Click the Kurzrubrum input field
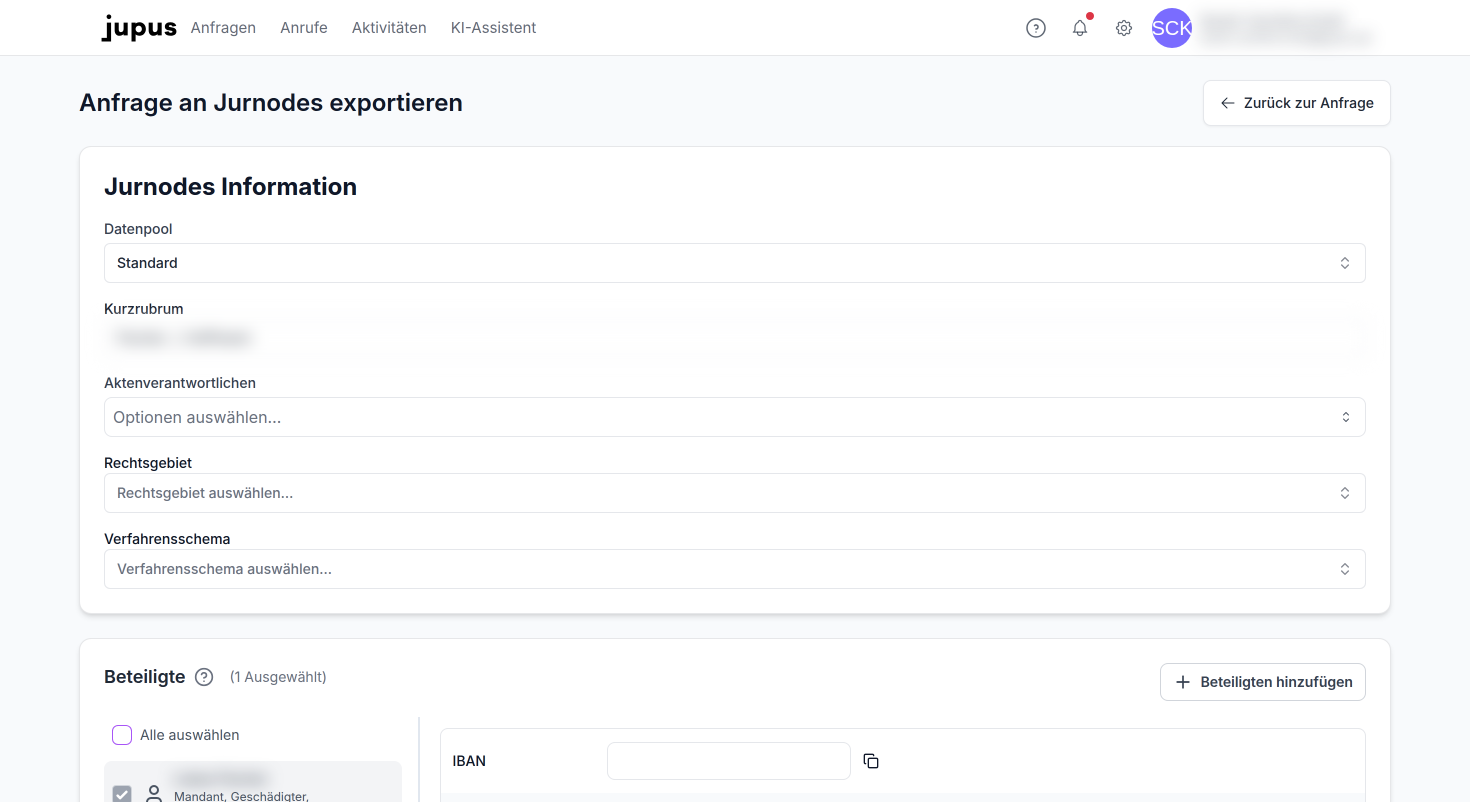1470x802 pixels. (x=735, y=339)
